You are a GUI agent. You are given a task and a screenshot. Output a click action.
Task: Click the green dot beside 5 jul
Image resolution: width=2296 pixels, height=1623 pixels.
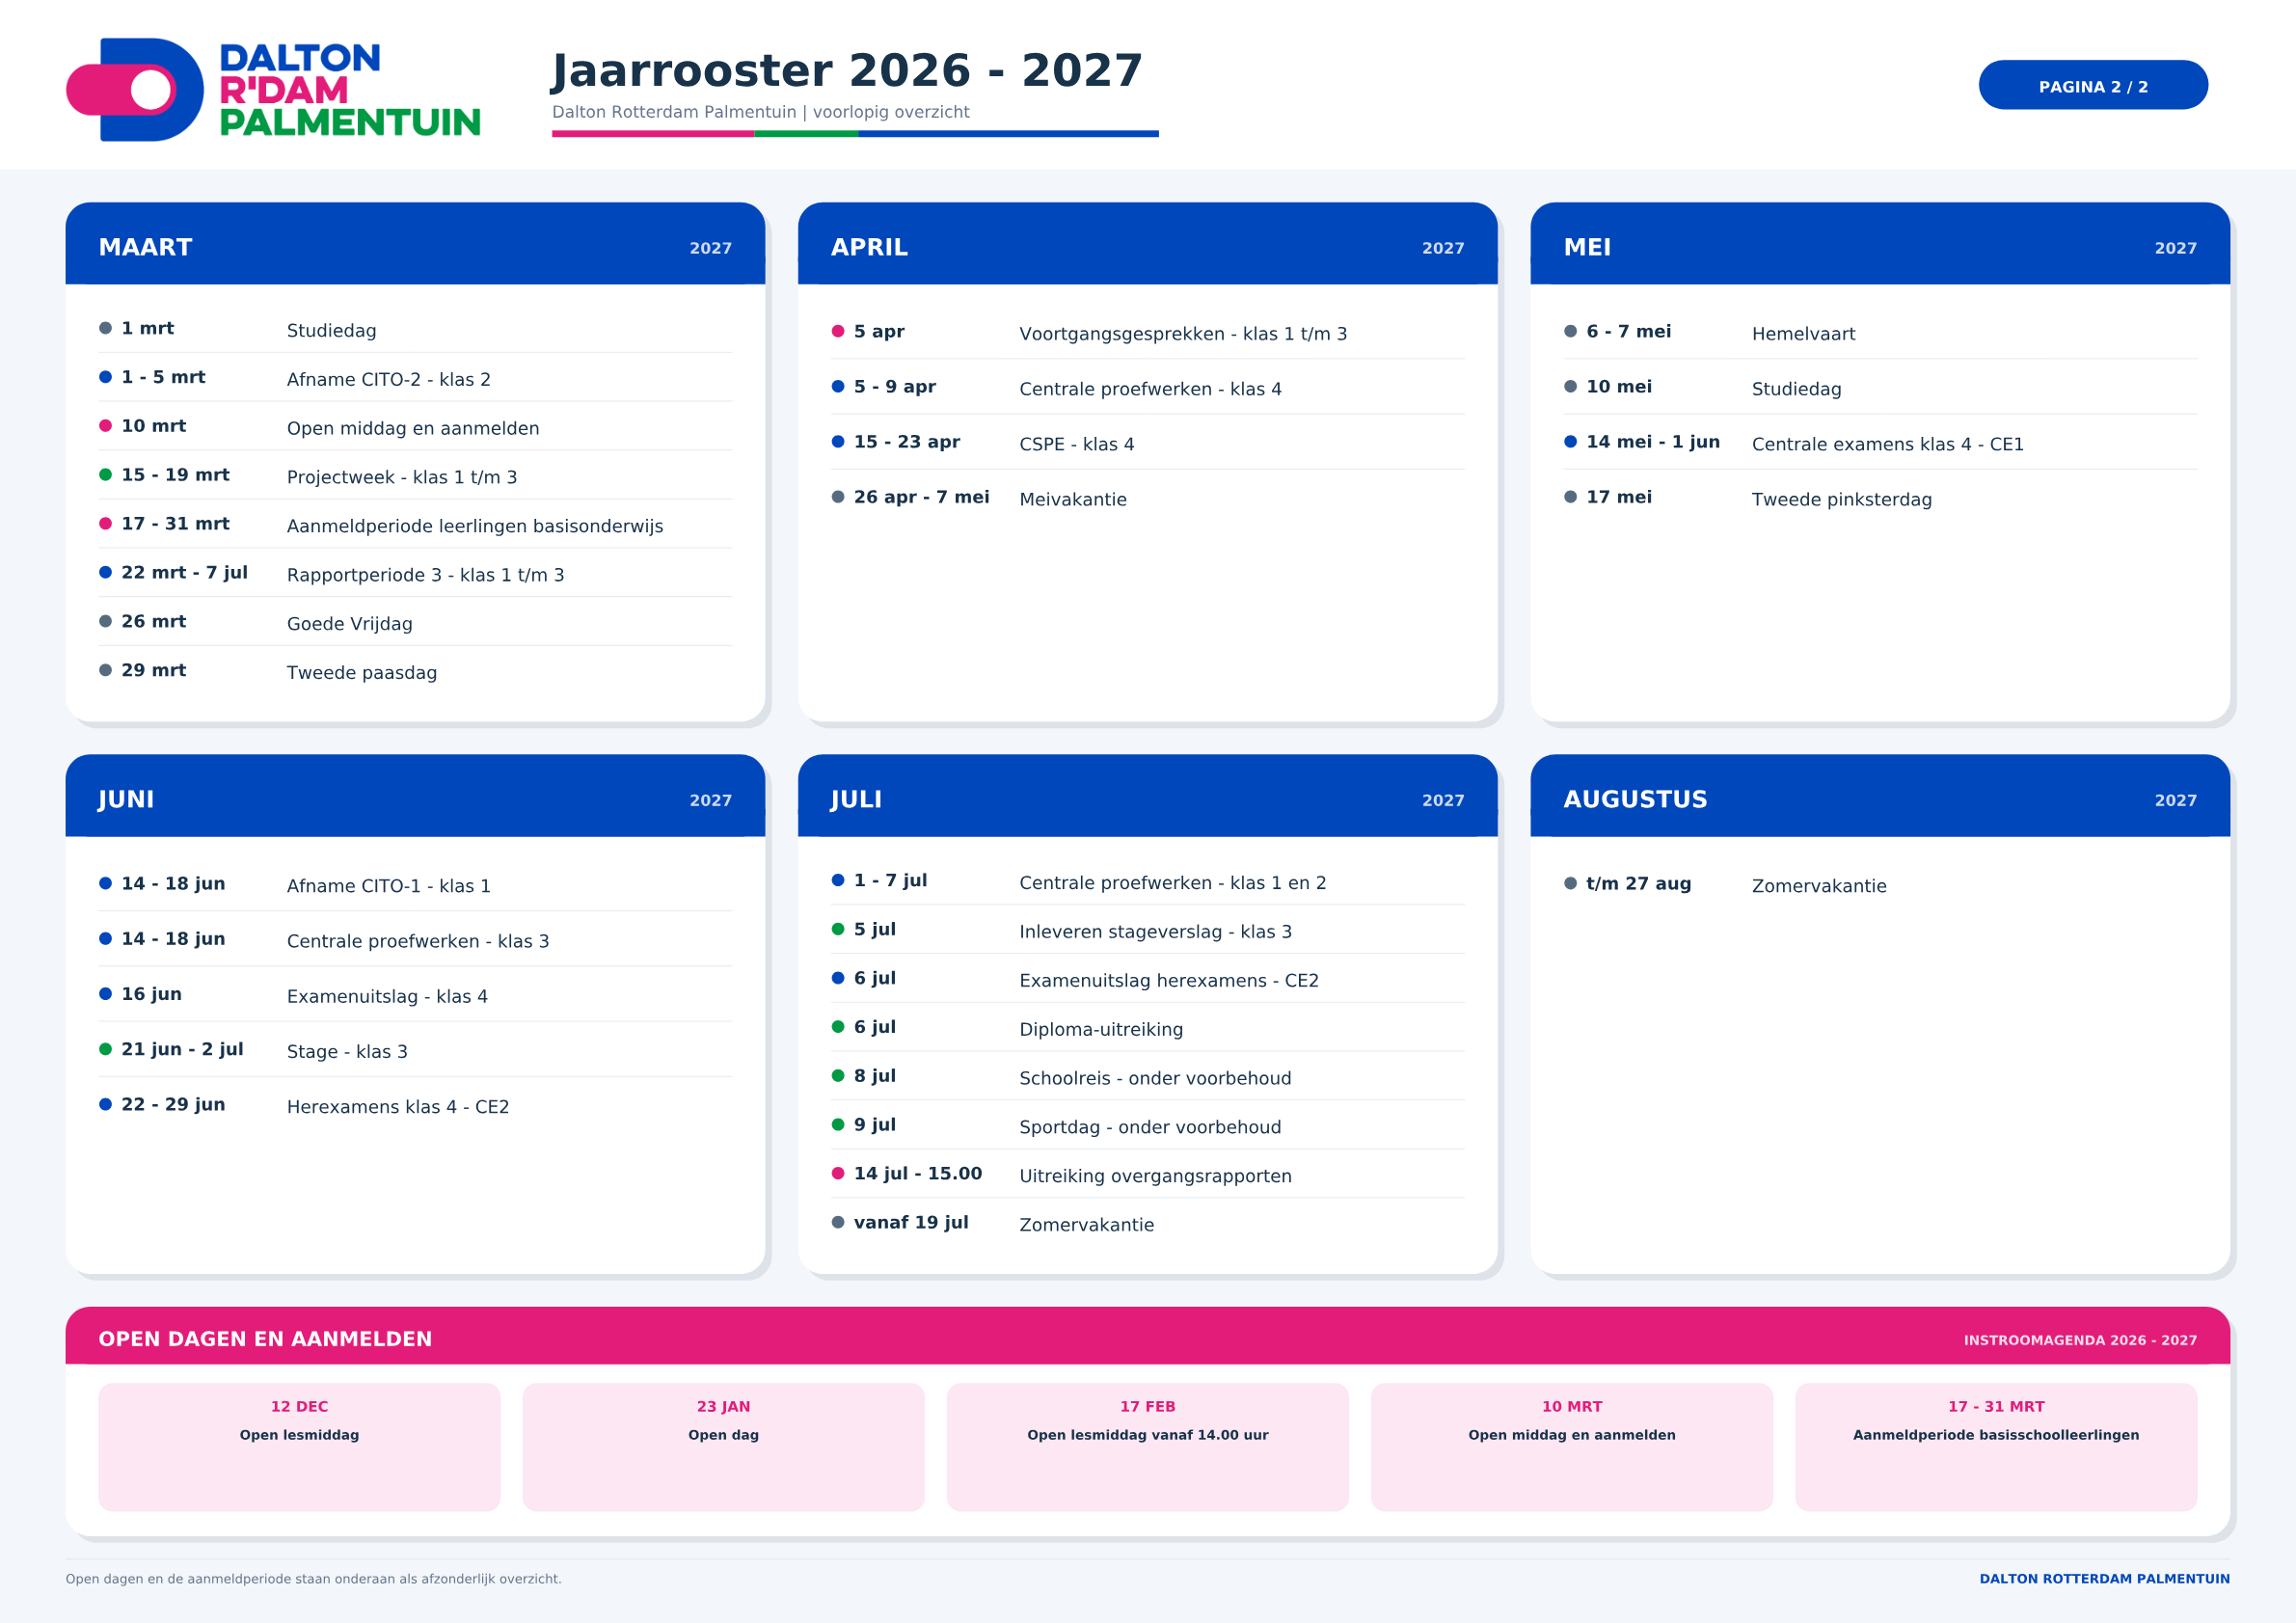pyautogui.click(x=838, y=929)
